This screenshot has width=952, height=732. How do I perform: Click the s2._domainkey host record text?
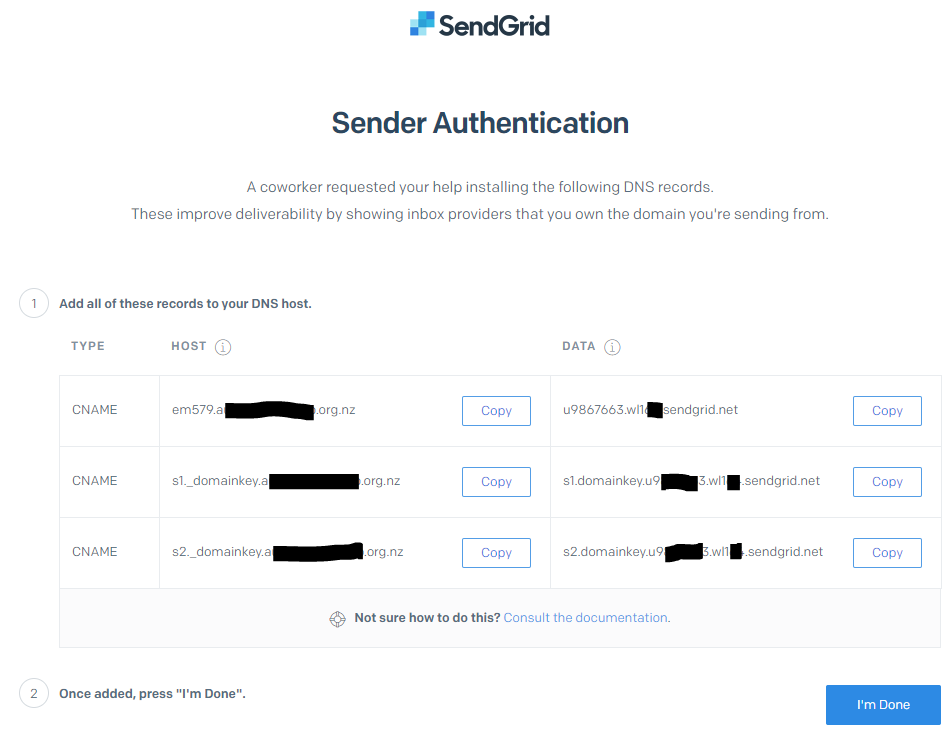287,552
